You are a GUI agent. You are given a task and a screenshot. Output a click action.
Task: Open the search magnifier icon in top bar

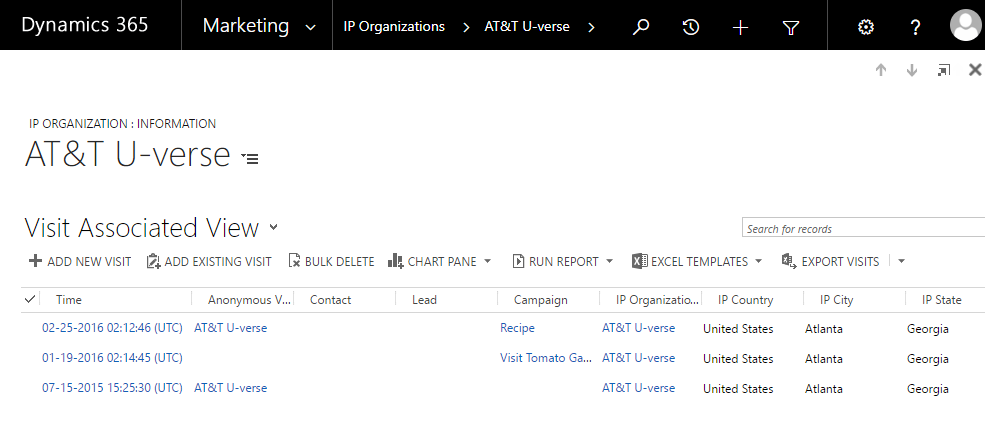pos(640,27)
